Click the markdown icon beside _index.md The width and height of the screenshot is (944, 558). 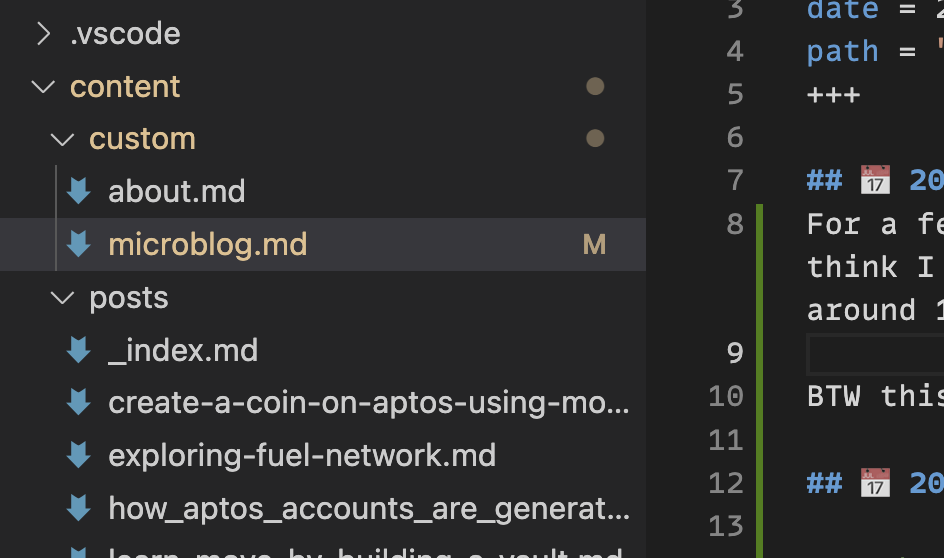pyautogui.click(x=78, y=350)
